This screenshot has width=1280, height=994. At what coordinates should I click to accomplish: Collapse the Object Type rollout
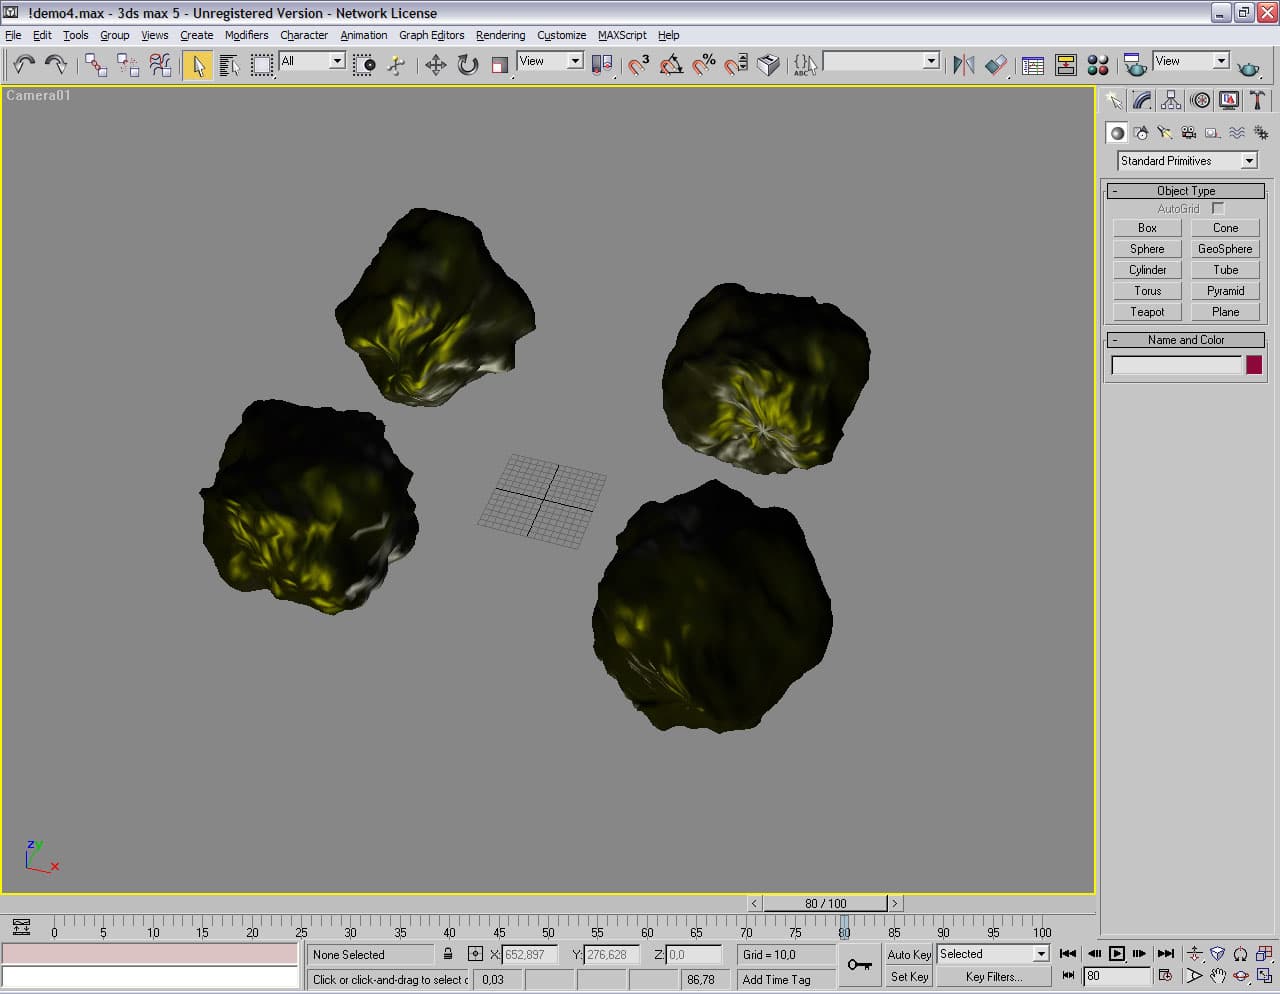(1185, 190)
